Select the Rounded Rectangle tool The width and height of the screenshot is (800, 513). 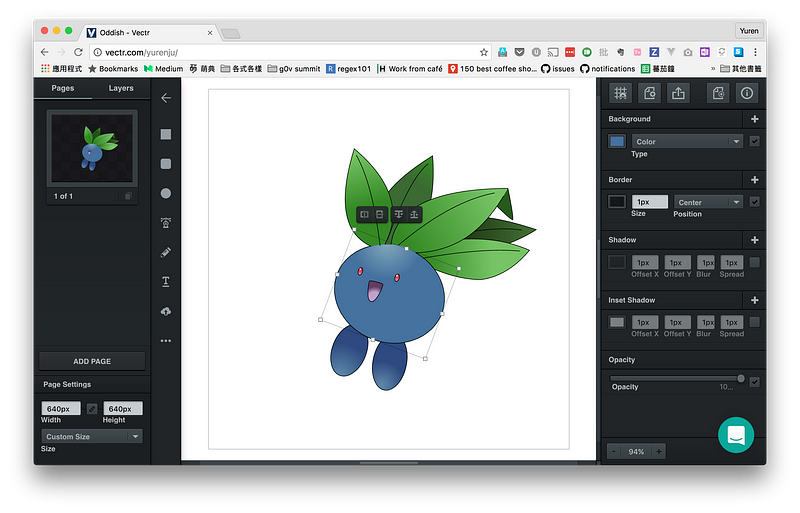click(x=166, y=163)
